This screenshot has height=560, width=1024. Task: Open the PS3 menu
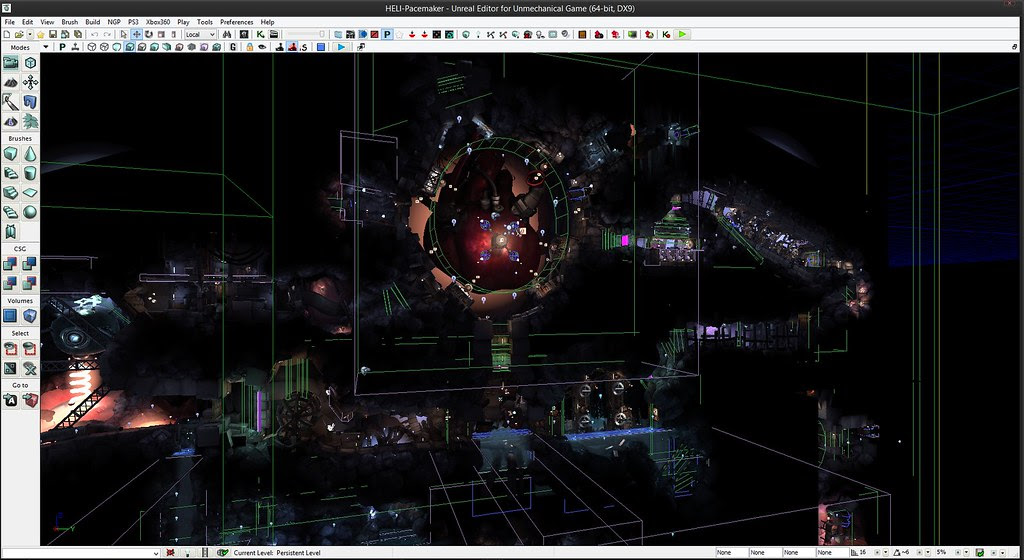[x=133, y=22]
